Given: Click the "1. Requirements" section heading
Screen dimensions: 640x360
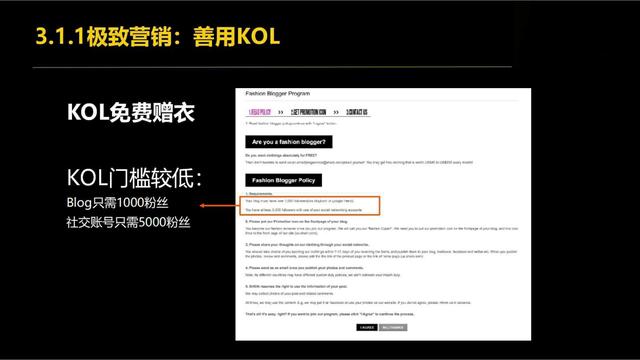Looking at the screenshot, I should (259, 193).
